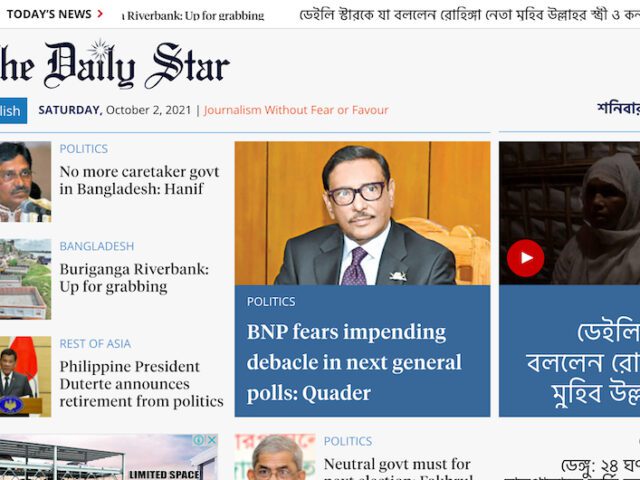This screenshot has height=480, width=640.
Task: Open the Bangladesh category label
Action: tap(97, 246)
